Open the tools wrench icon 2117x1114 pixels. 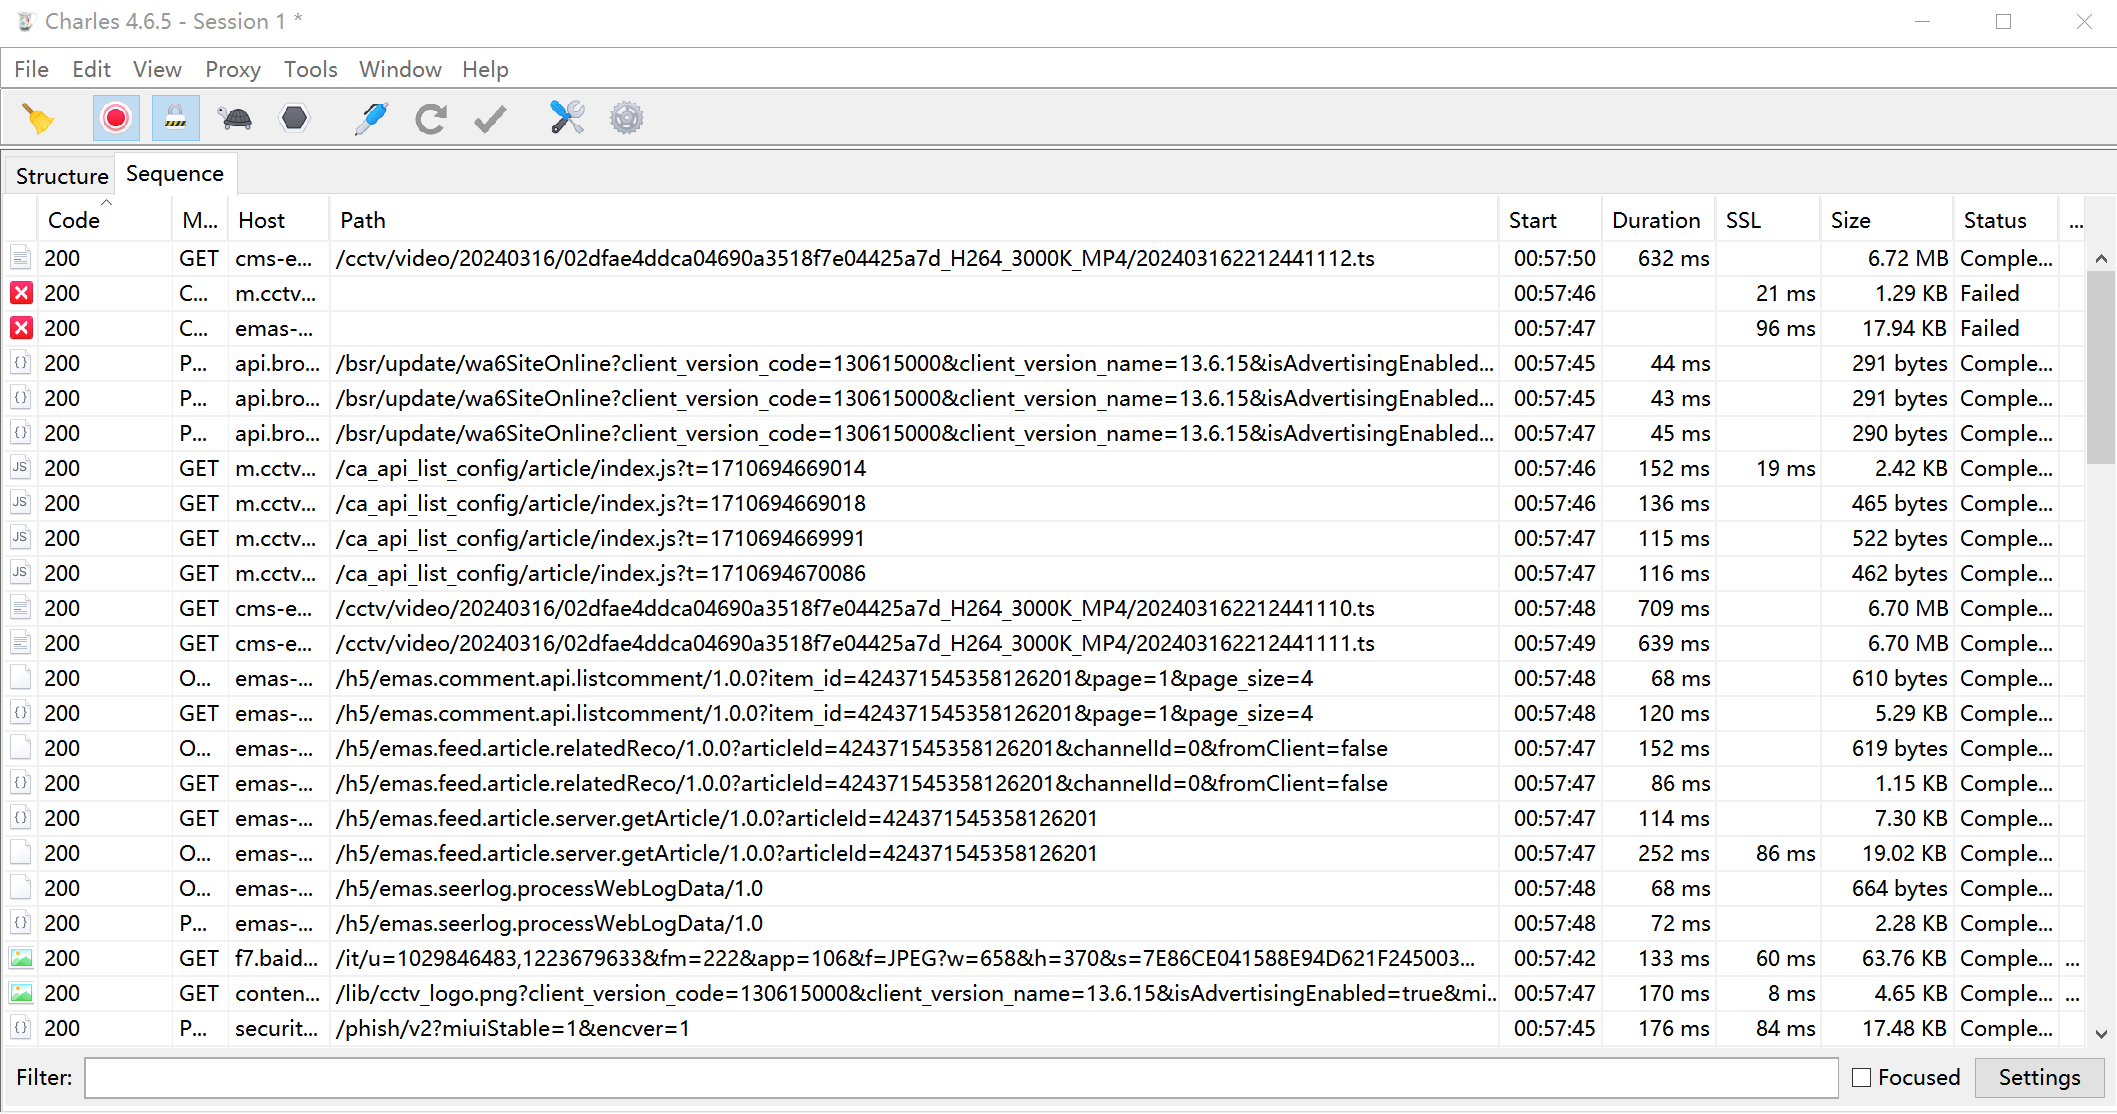coord(567,119)
